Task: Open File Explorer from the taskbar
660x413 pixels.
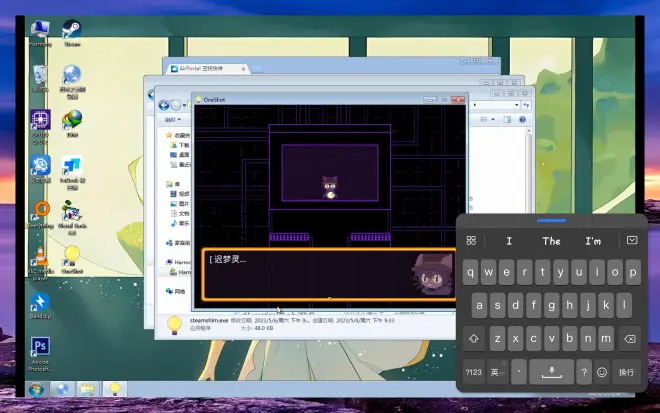Action: coord(88,389)
